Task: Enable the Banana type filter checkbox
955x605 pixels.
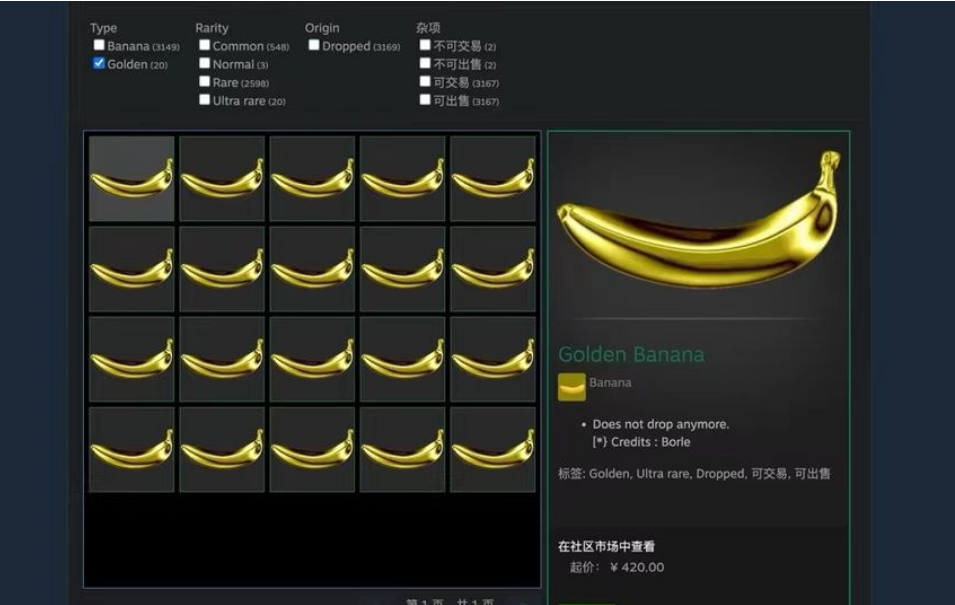Action: (x=99, y=45)
